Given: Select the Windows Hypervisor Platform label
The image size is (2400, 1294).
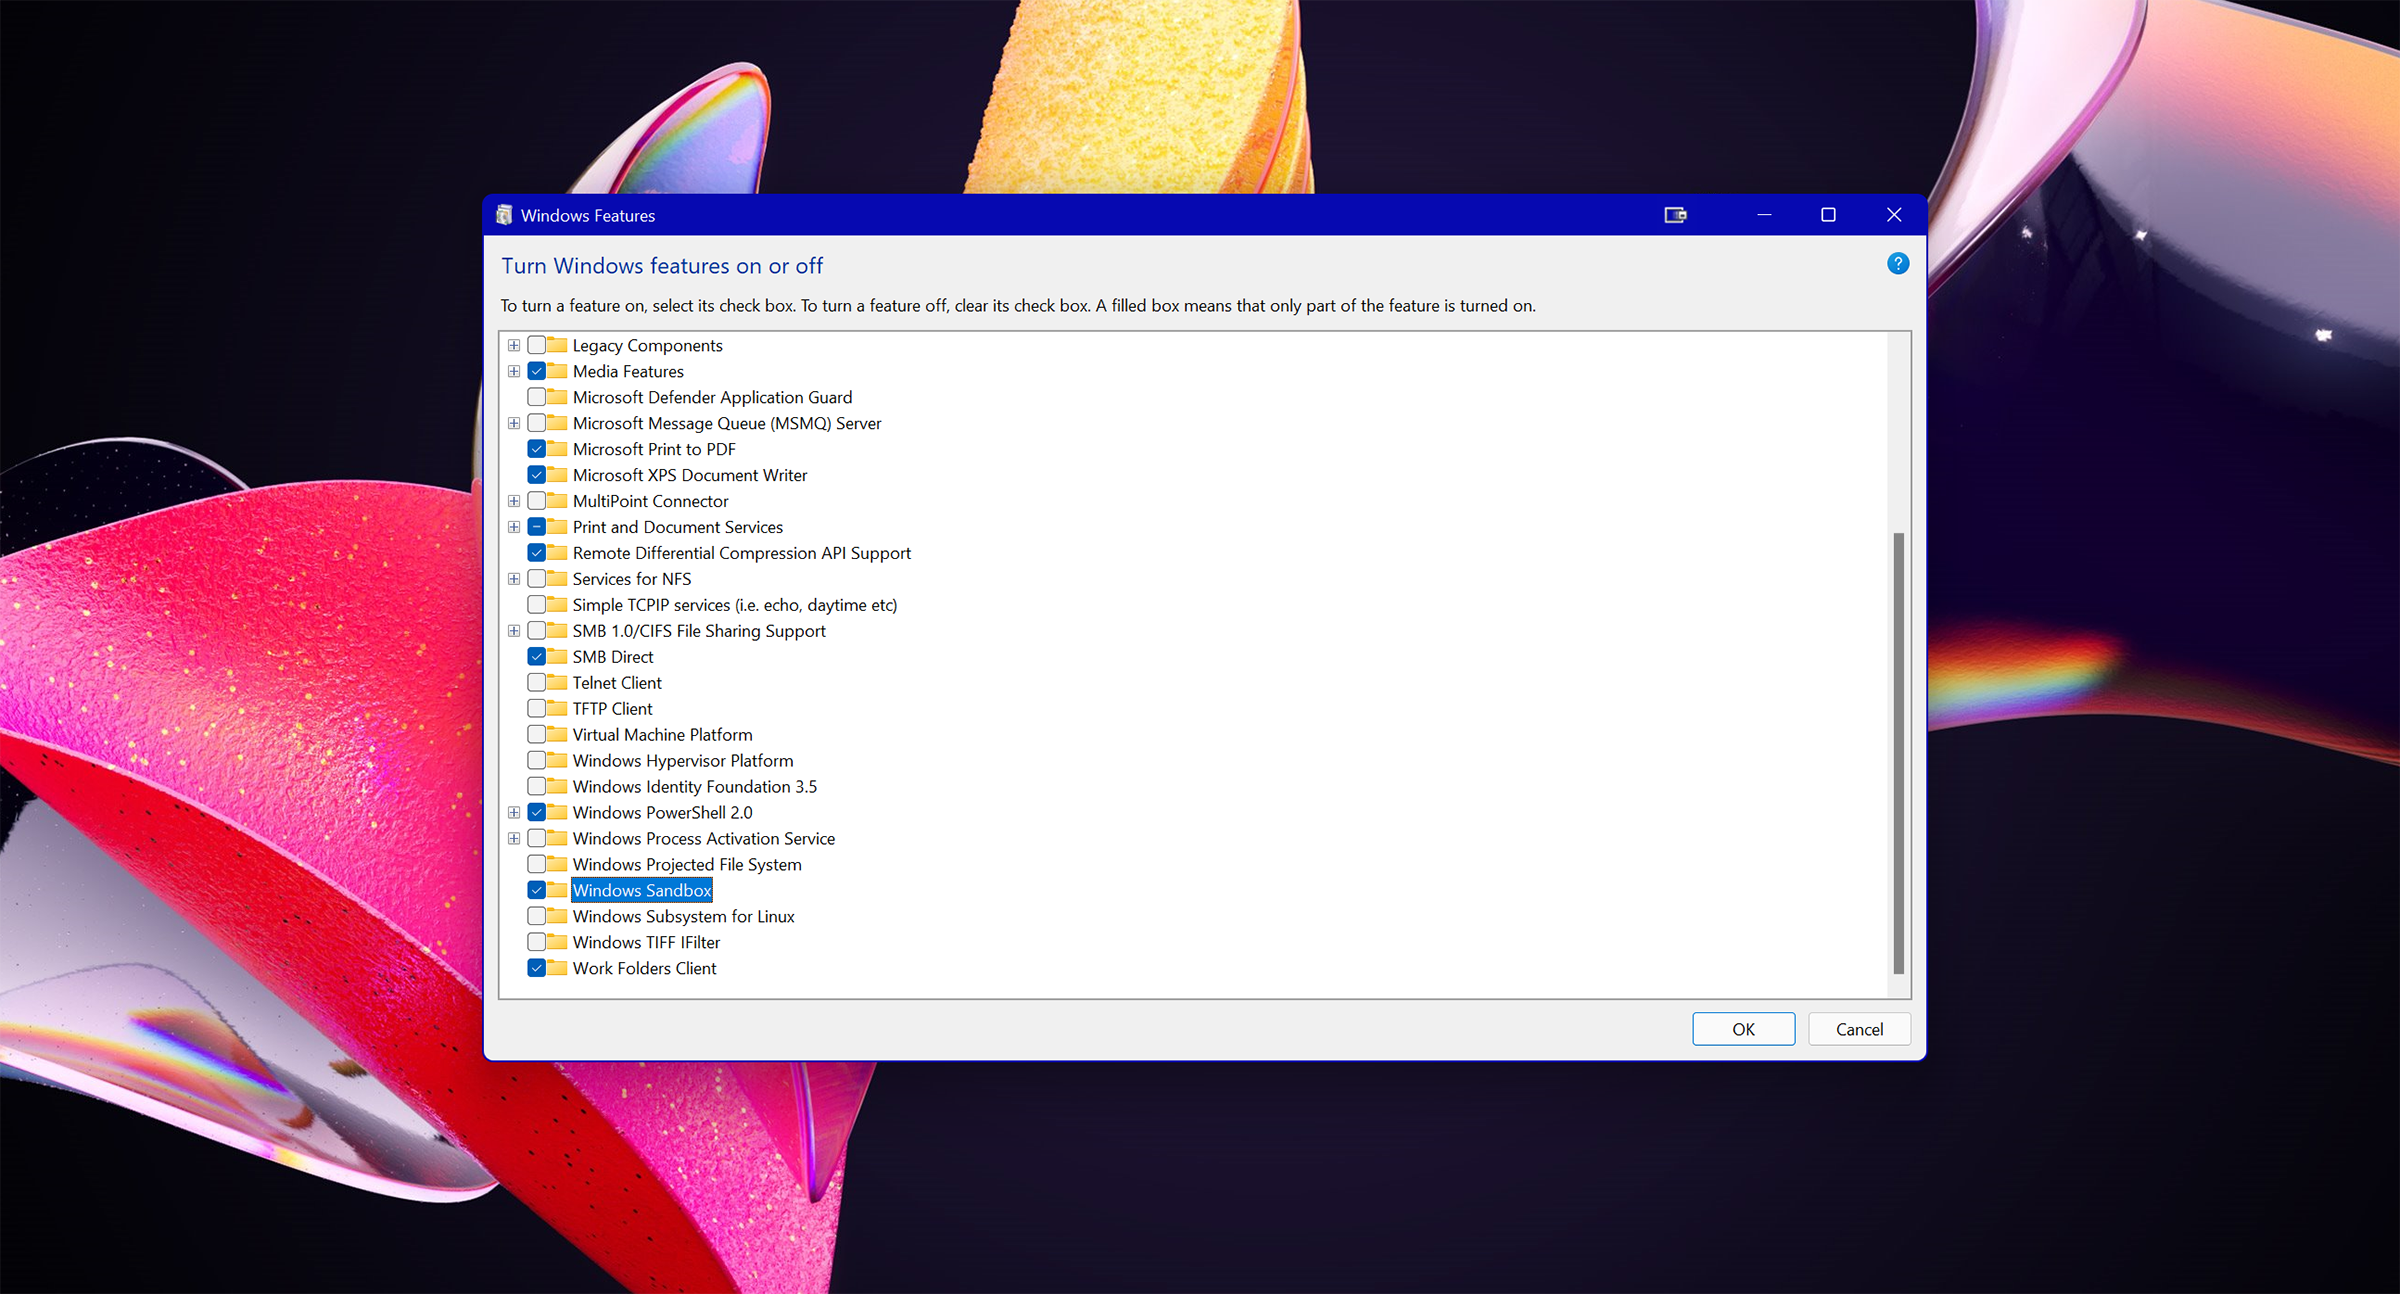Looking at the screenshot, I should point(683,760).
